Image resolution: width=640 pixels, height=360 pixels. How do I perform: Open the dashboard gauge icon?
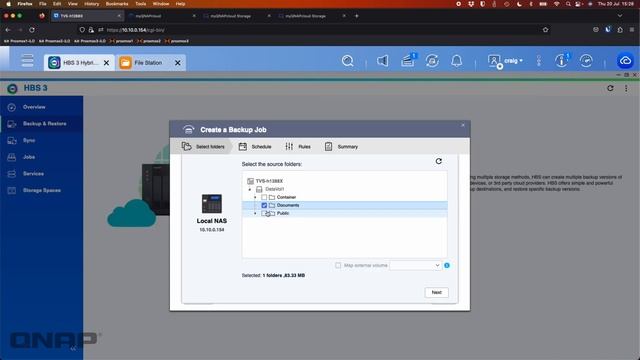[586, 61]
